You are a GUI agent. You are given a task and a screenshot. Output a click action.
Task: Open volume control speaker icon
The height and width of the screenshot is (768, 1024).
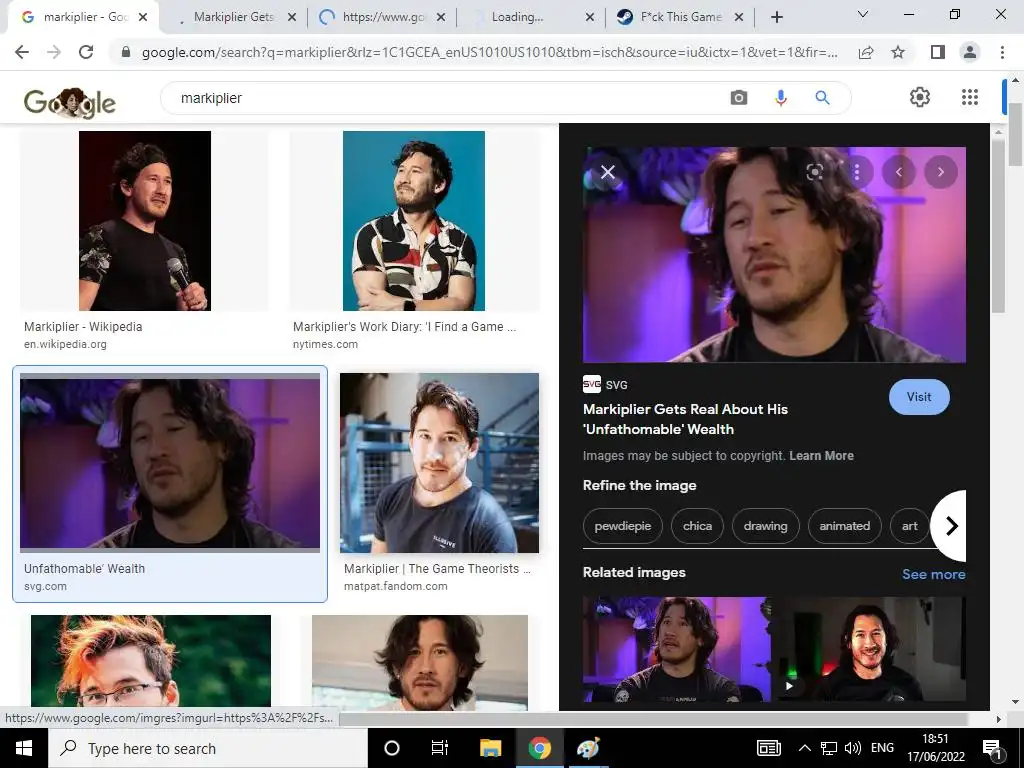pyautogui.click(x=852, y=748)
